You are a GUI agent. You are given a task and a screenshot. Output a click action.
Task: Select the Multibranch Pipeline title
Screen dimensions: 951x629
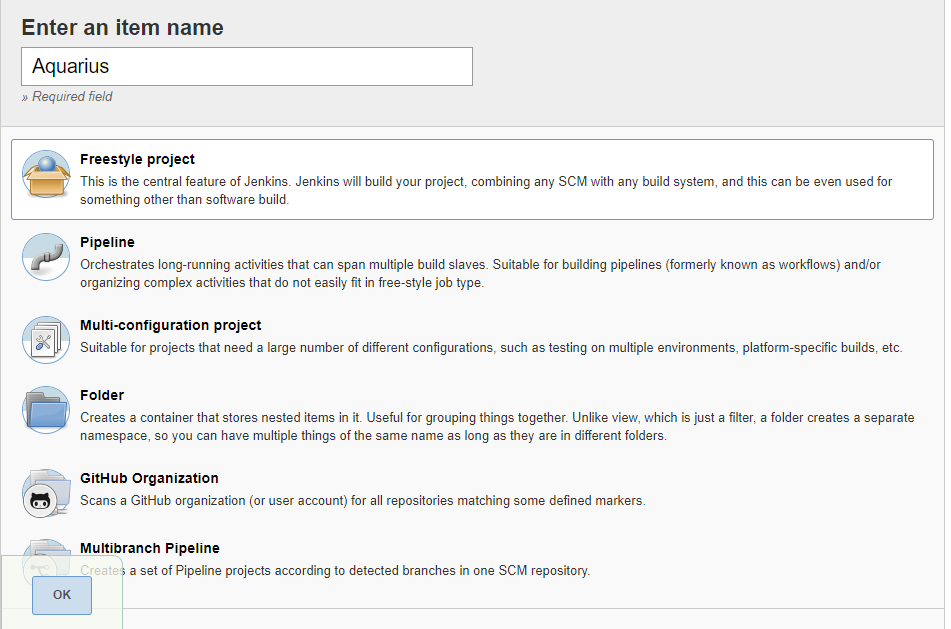pos(149,548)
